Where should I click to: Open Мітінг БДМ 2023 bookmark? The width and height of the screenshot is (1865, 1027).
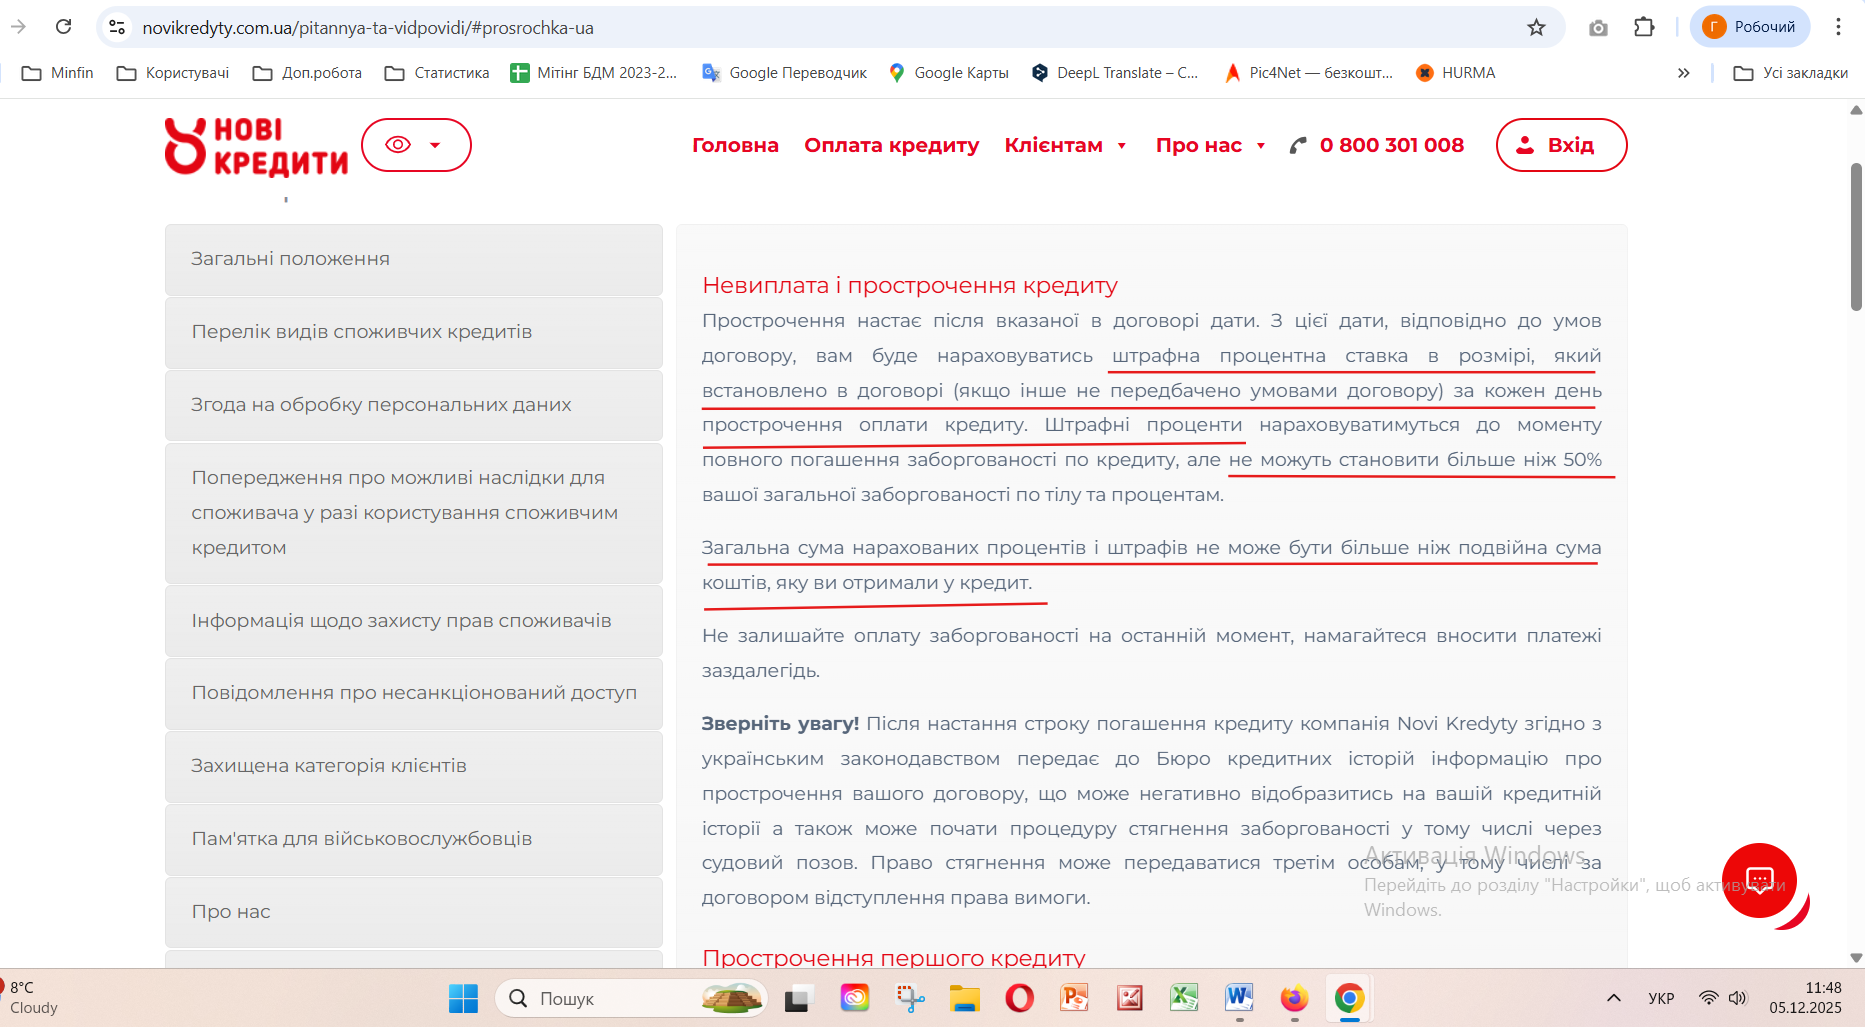coord(594,73)
